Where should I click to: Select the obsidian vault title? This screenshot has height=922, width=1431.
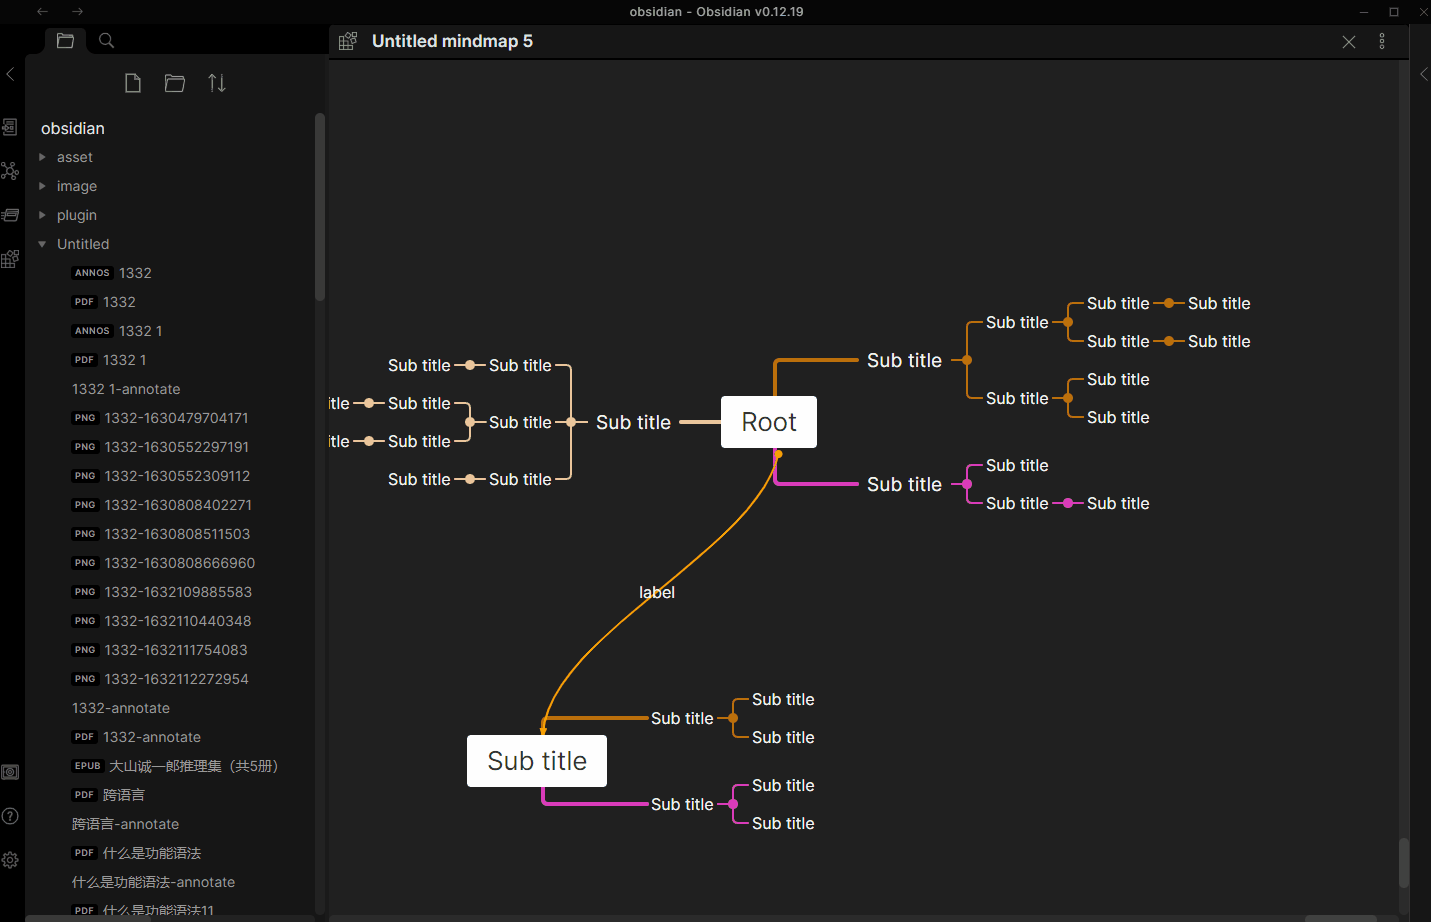[x=73, y=128]
